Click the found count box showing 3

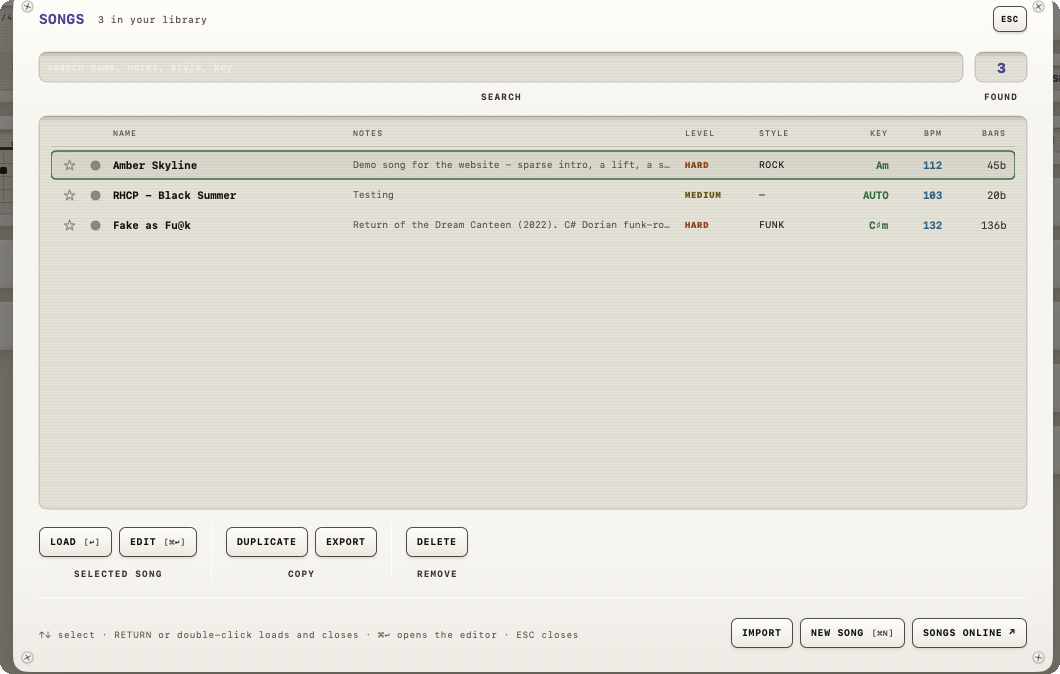pos(1001,68)
